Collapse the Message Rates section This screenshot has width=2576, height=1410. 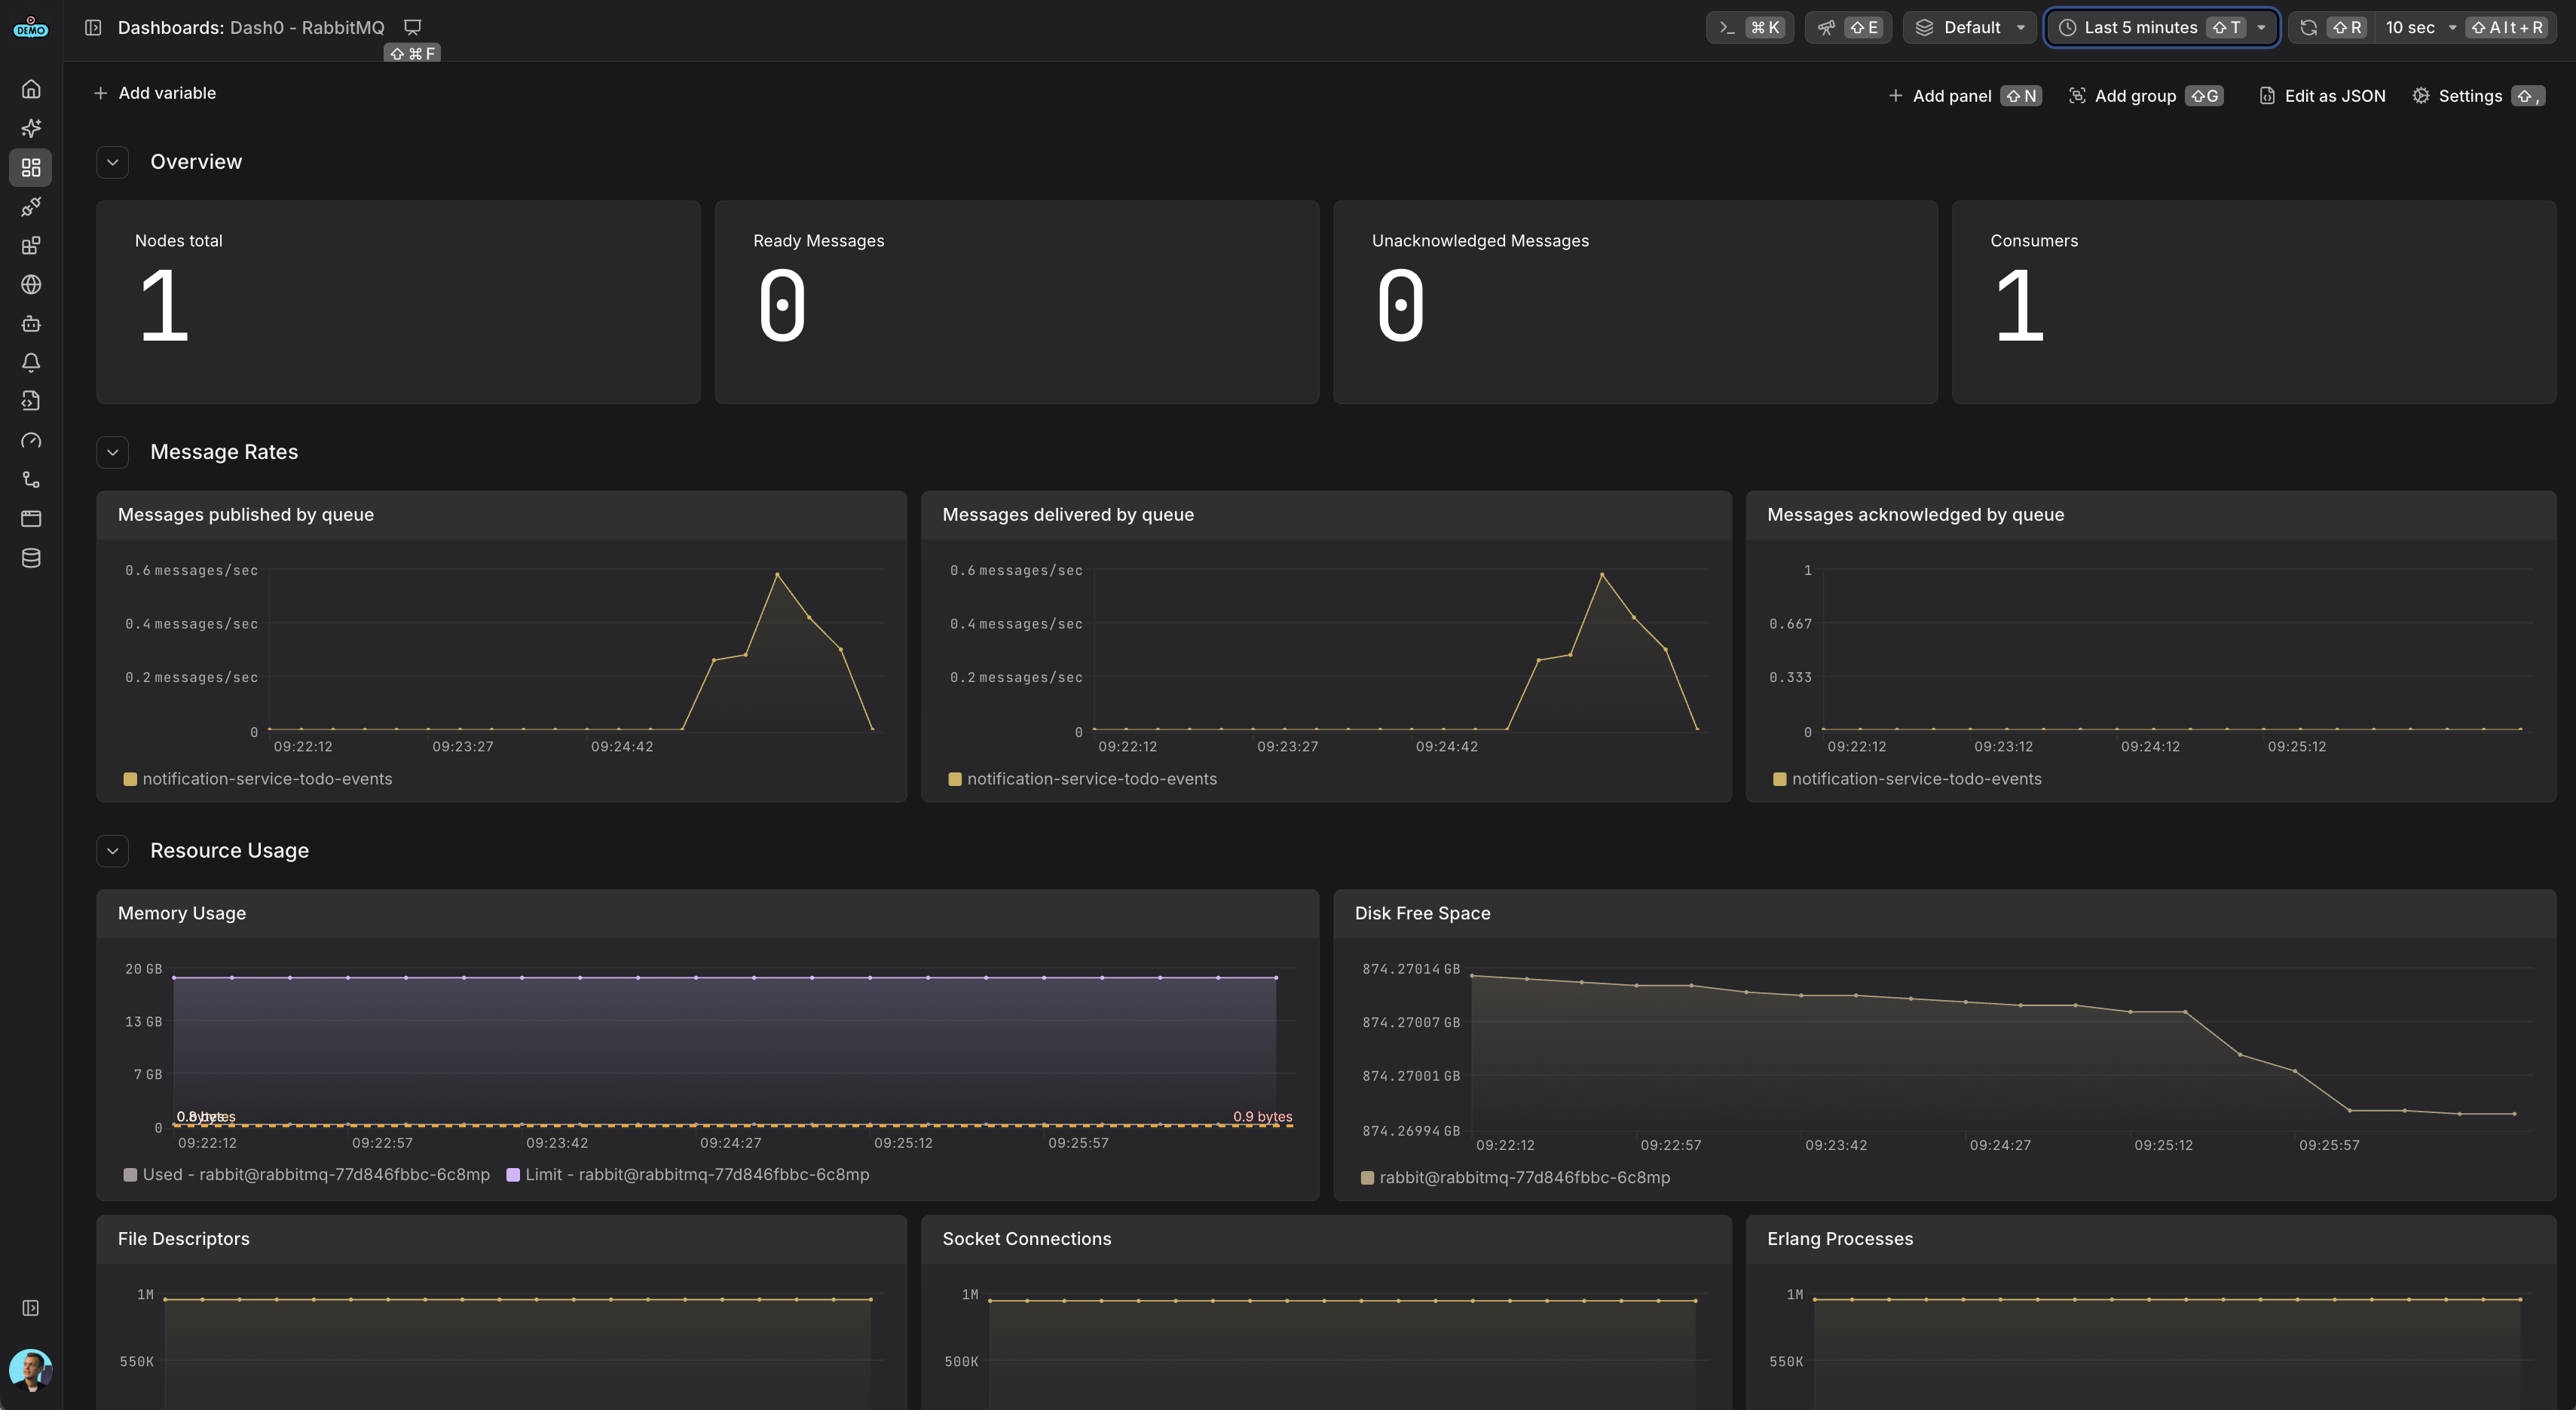click(113, 452)
